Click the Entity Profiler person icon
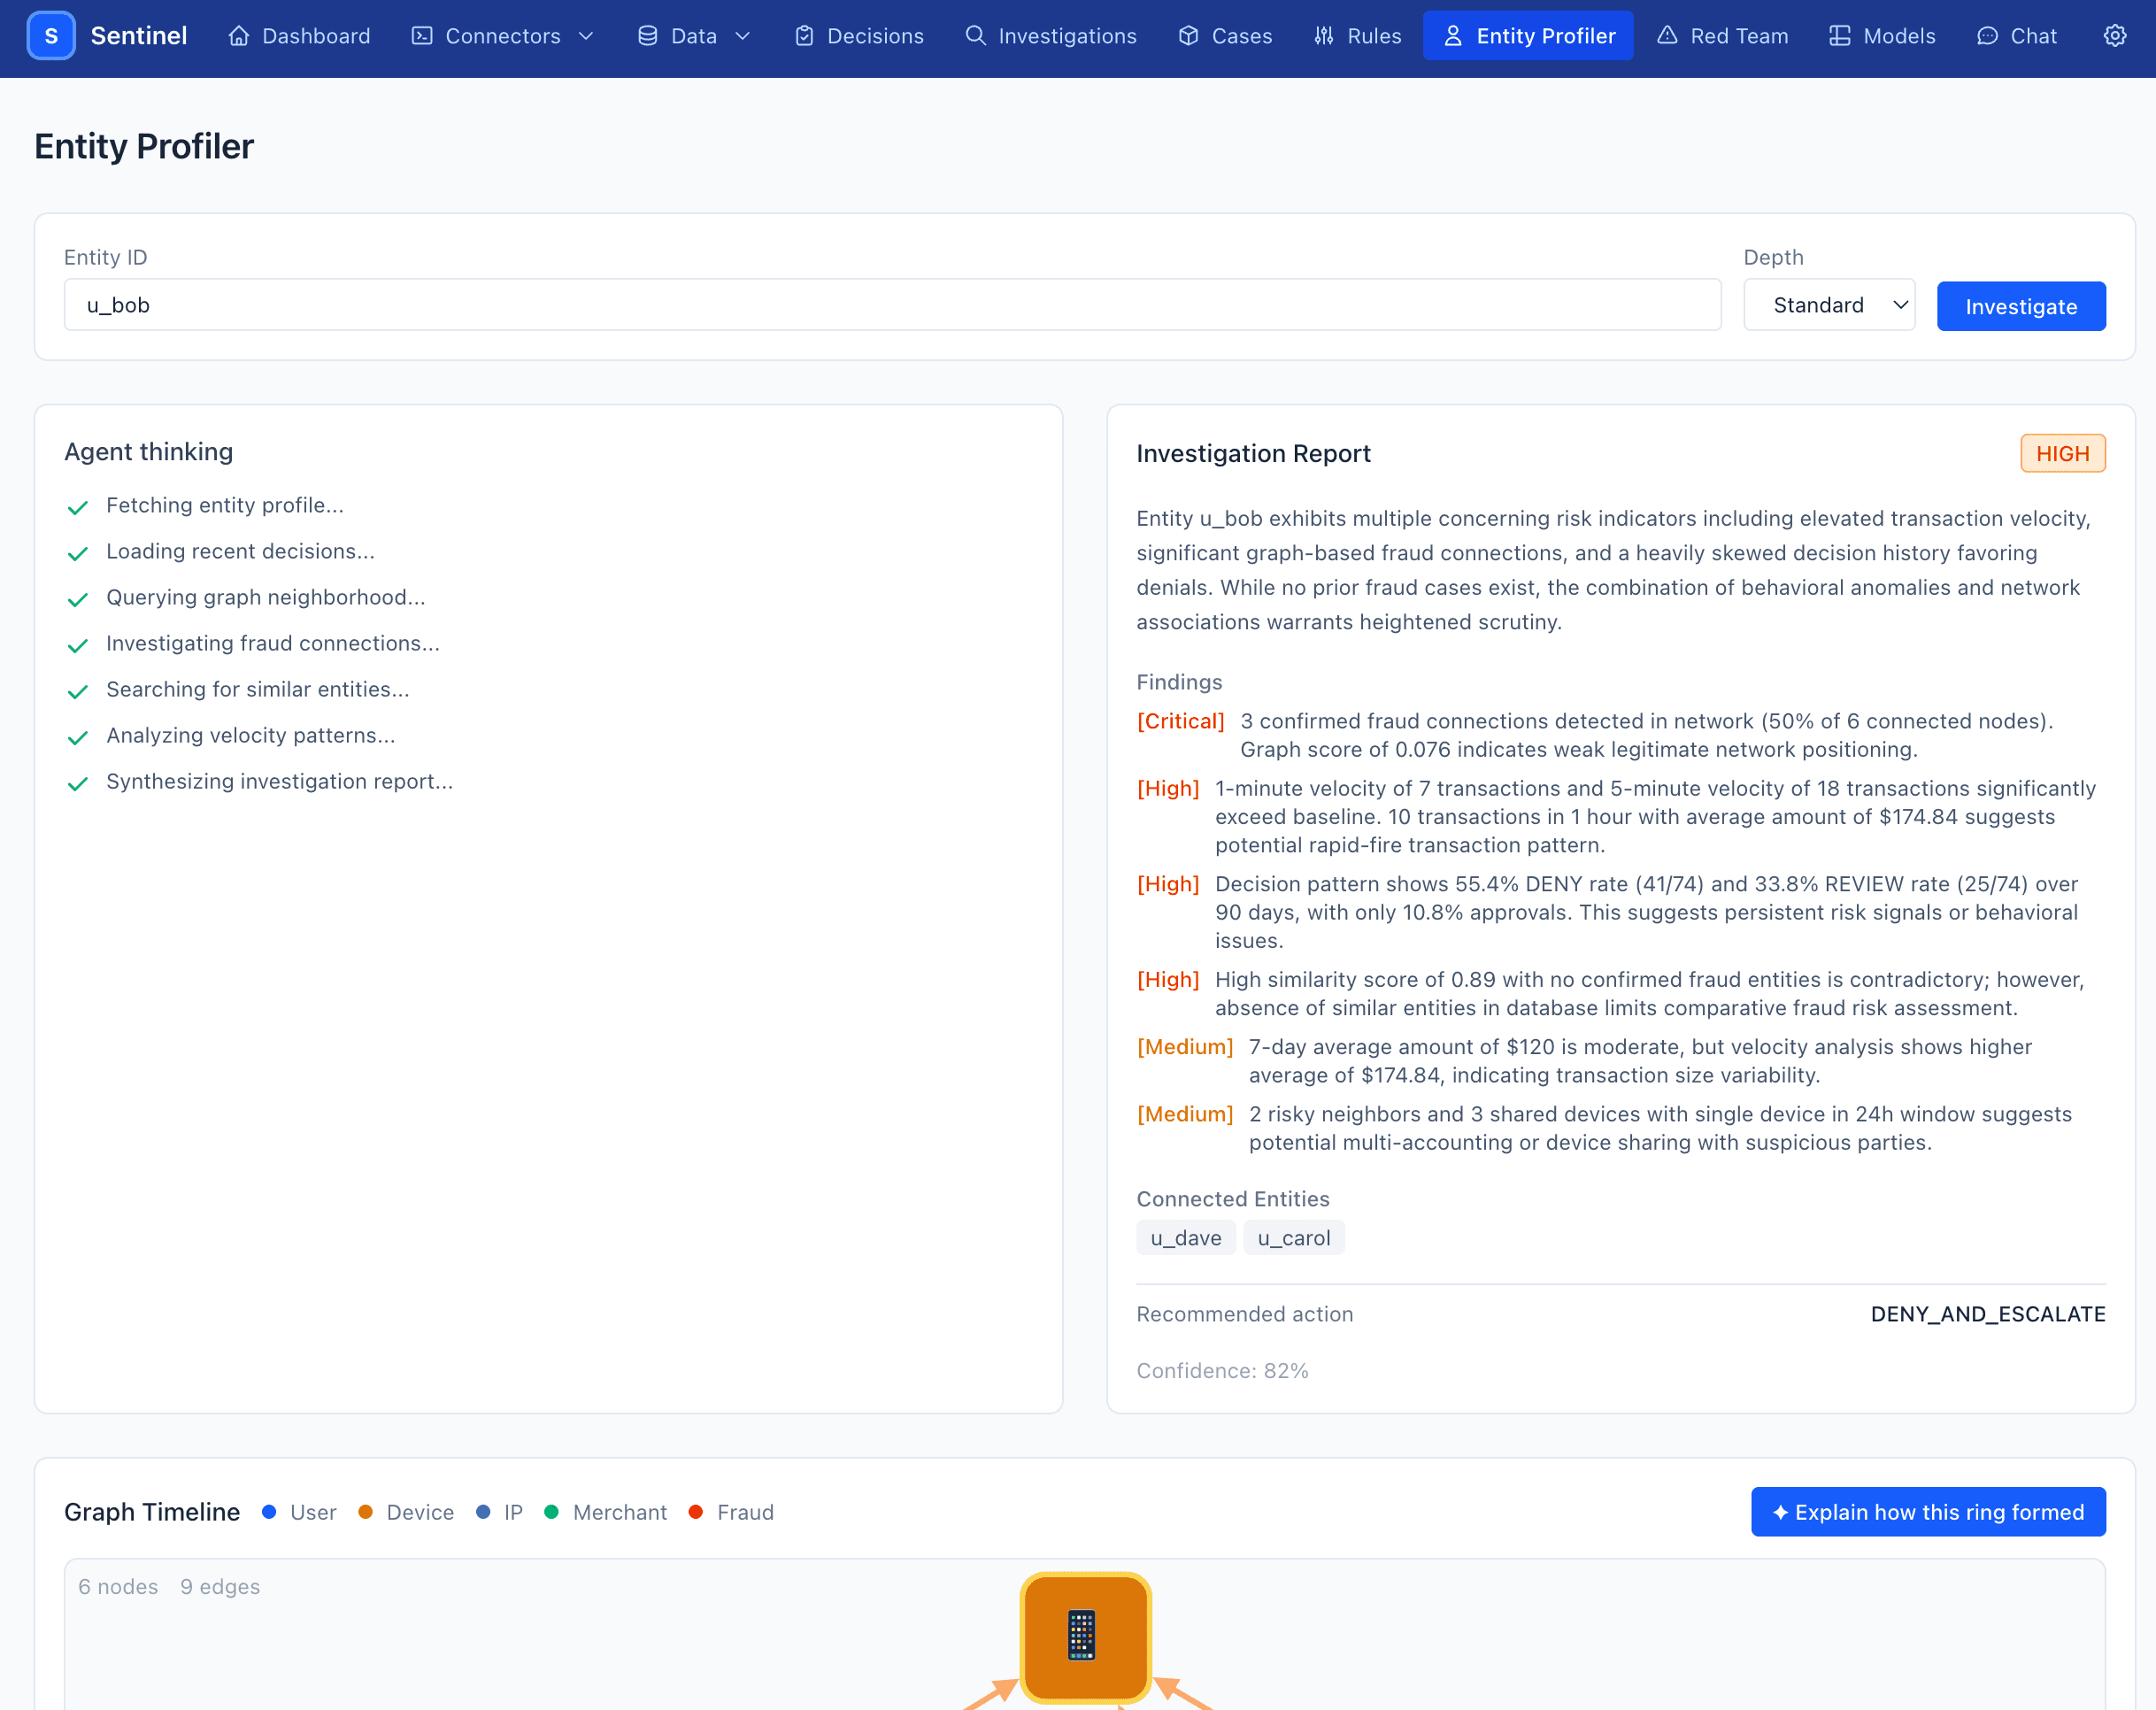 tap(1453, 36)
